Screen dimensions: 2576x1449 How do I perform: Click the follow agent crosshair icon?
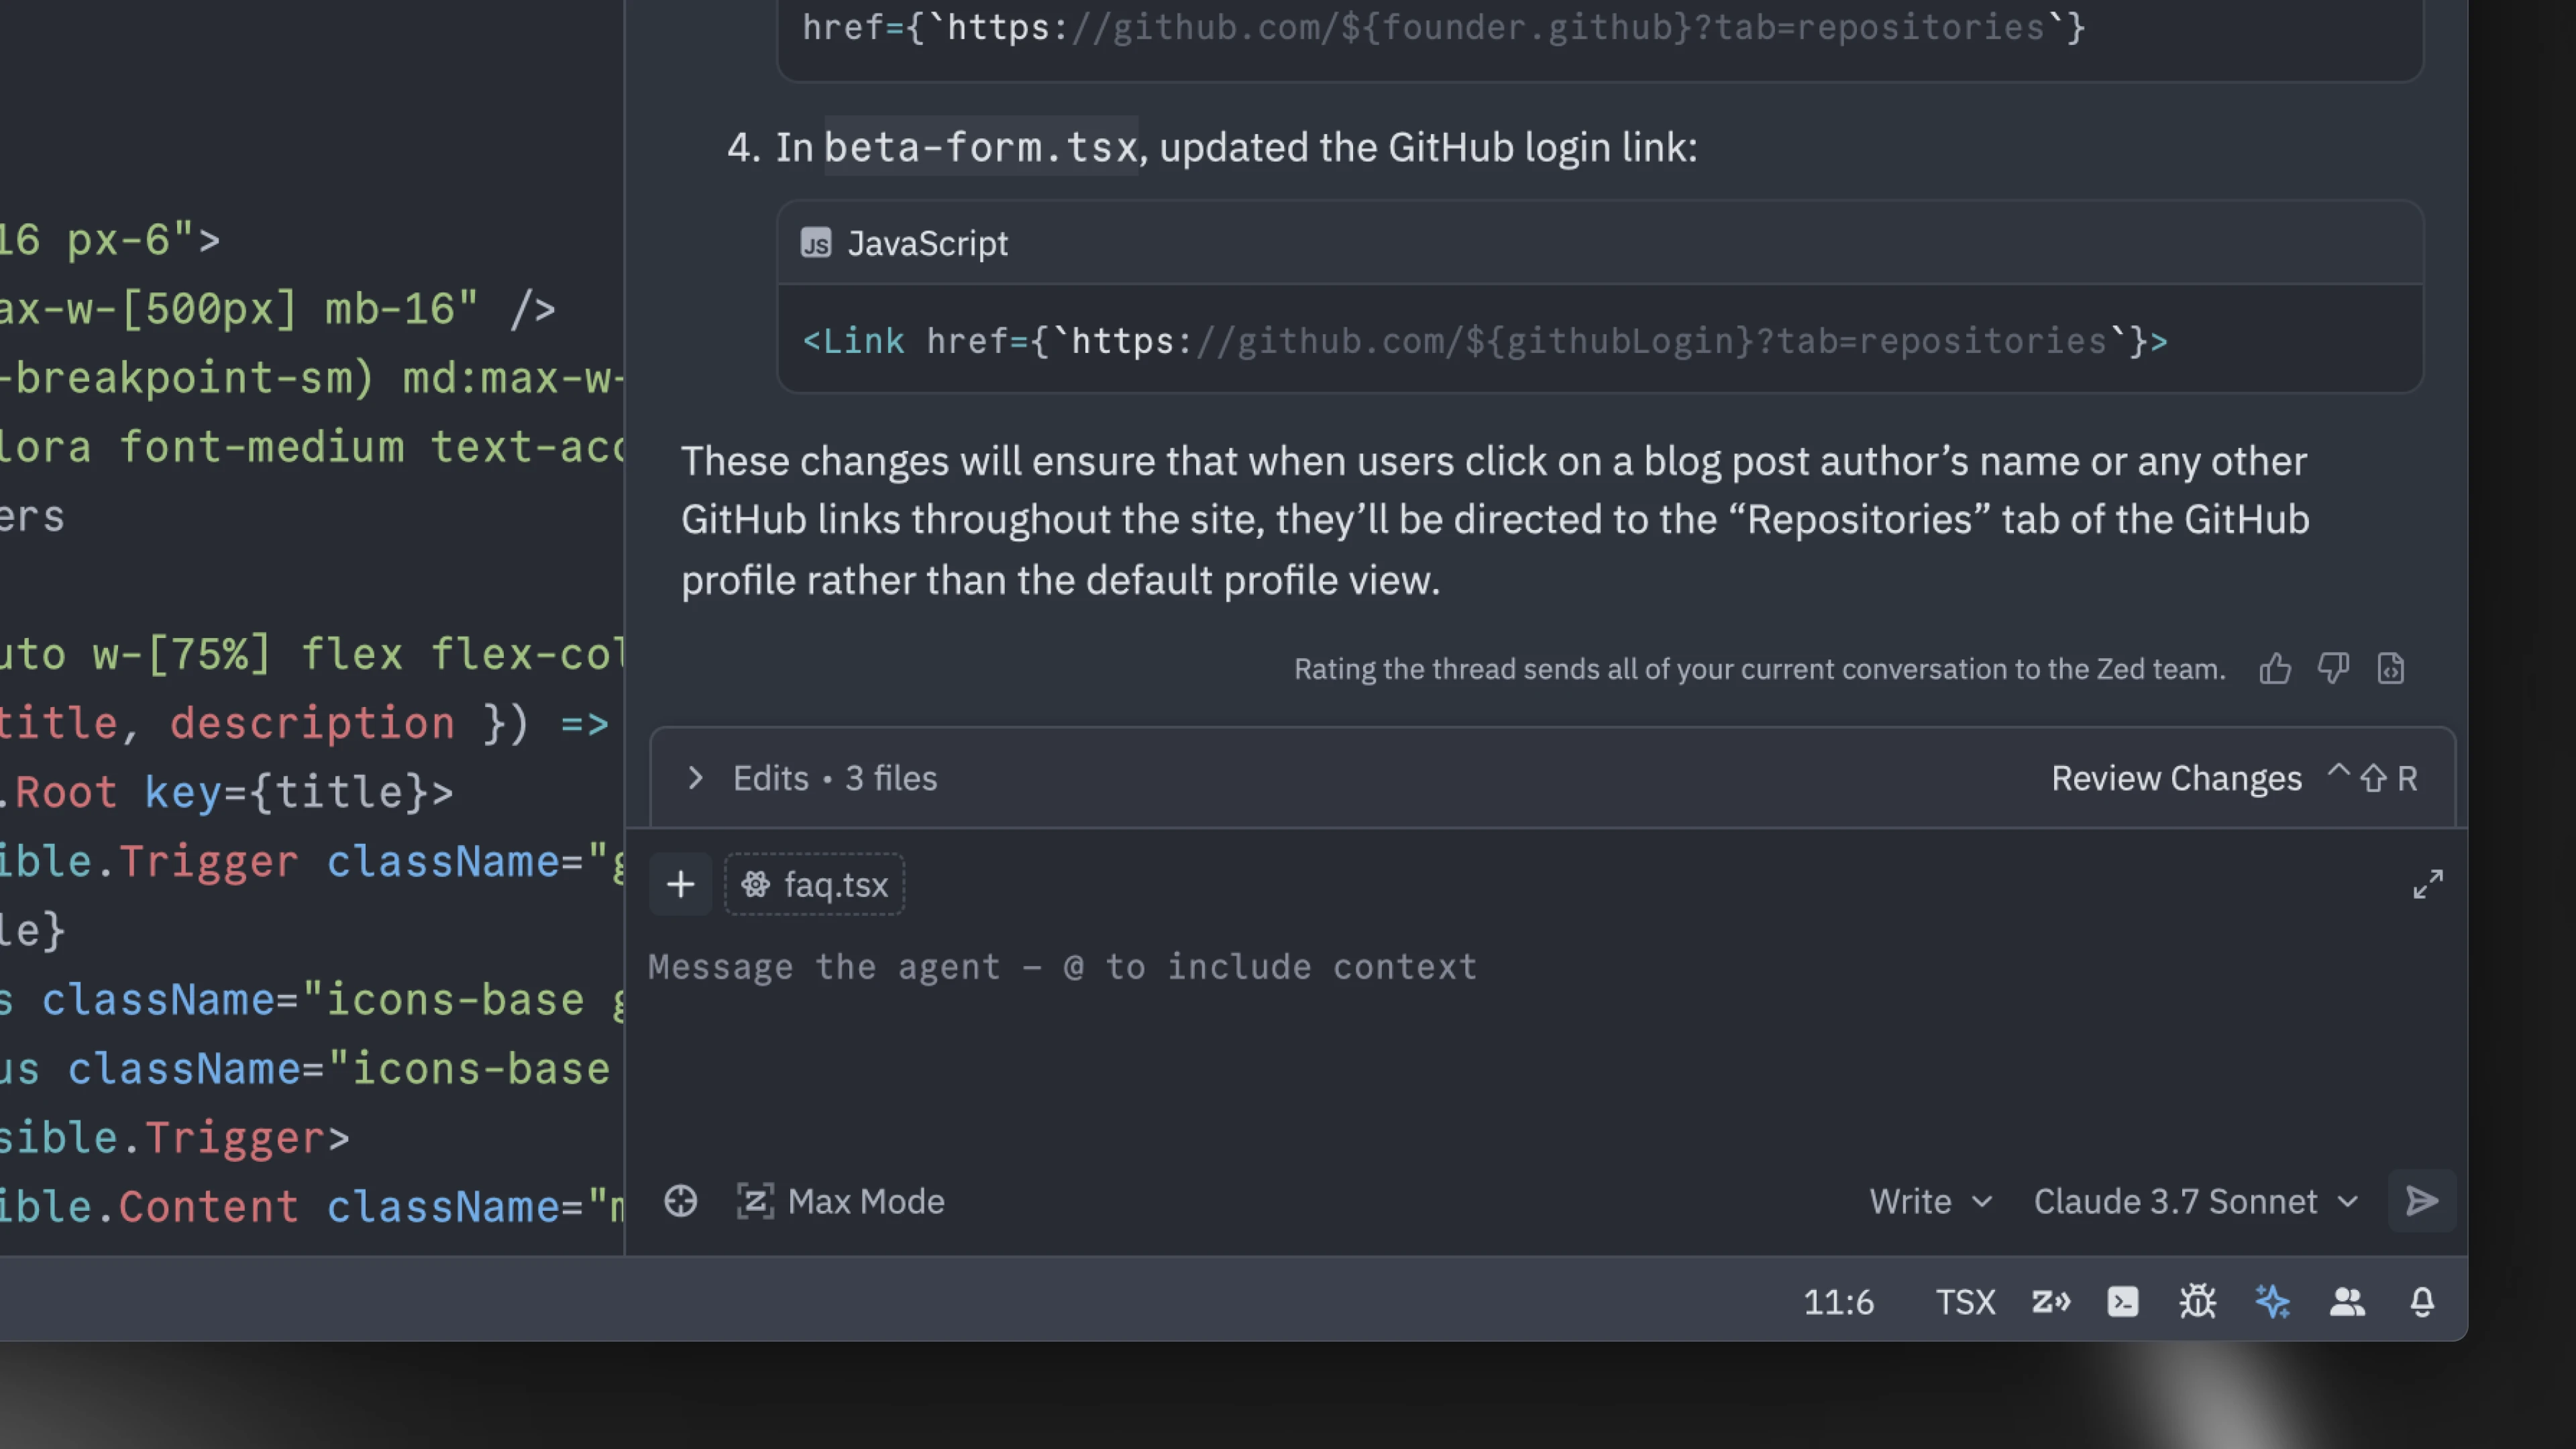[681, 1201]
